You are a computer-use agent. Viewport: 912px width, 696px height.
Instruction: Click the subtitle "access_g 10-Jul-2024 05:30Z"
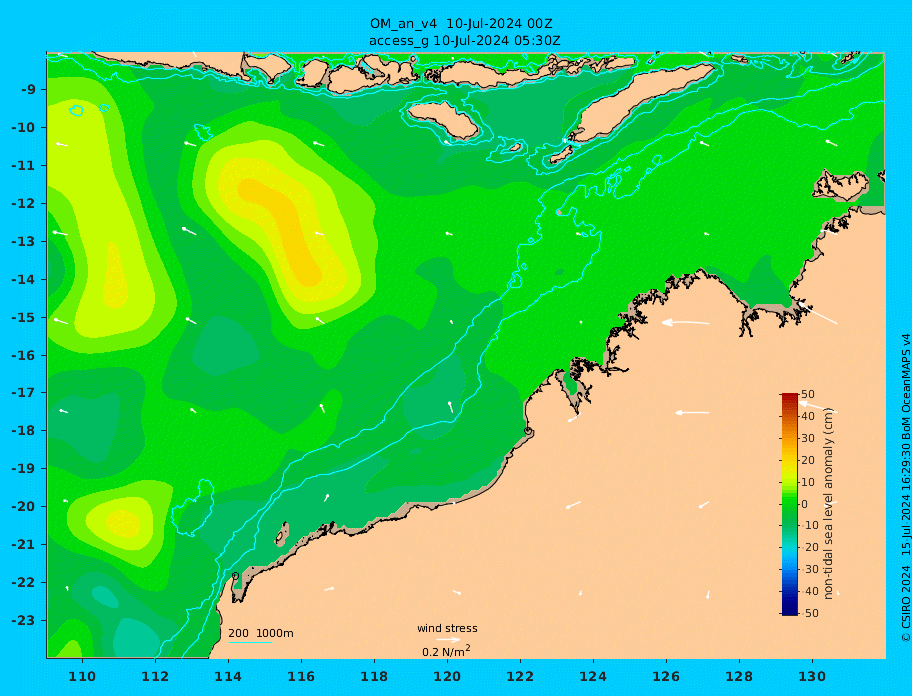click(465, 41)
